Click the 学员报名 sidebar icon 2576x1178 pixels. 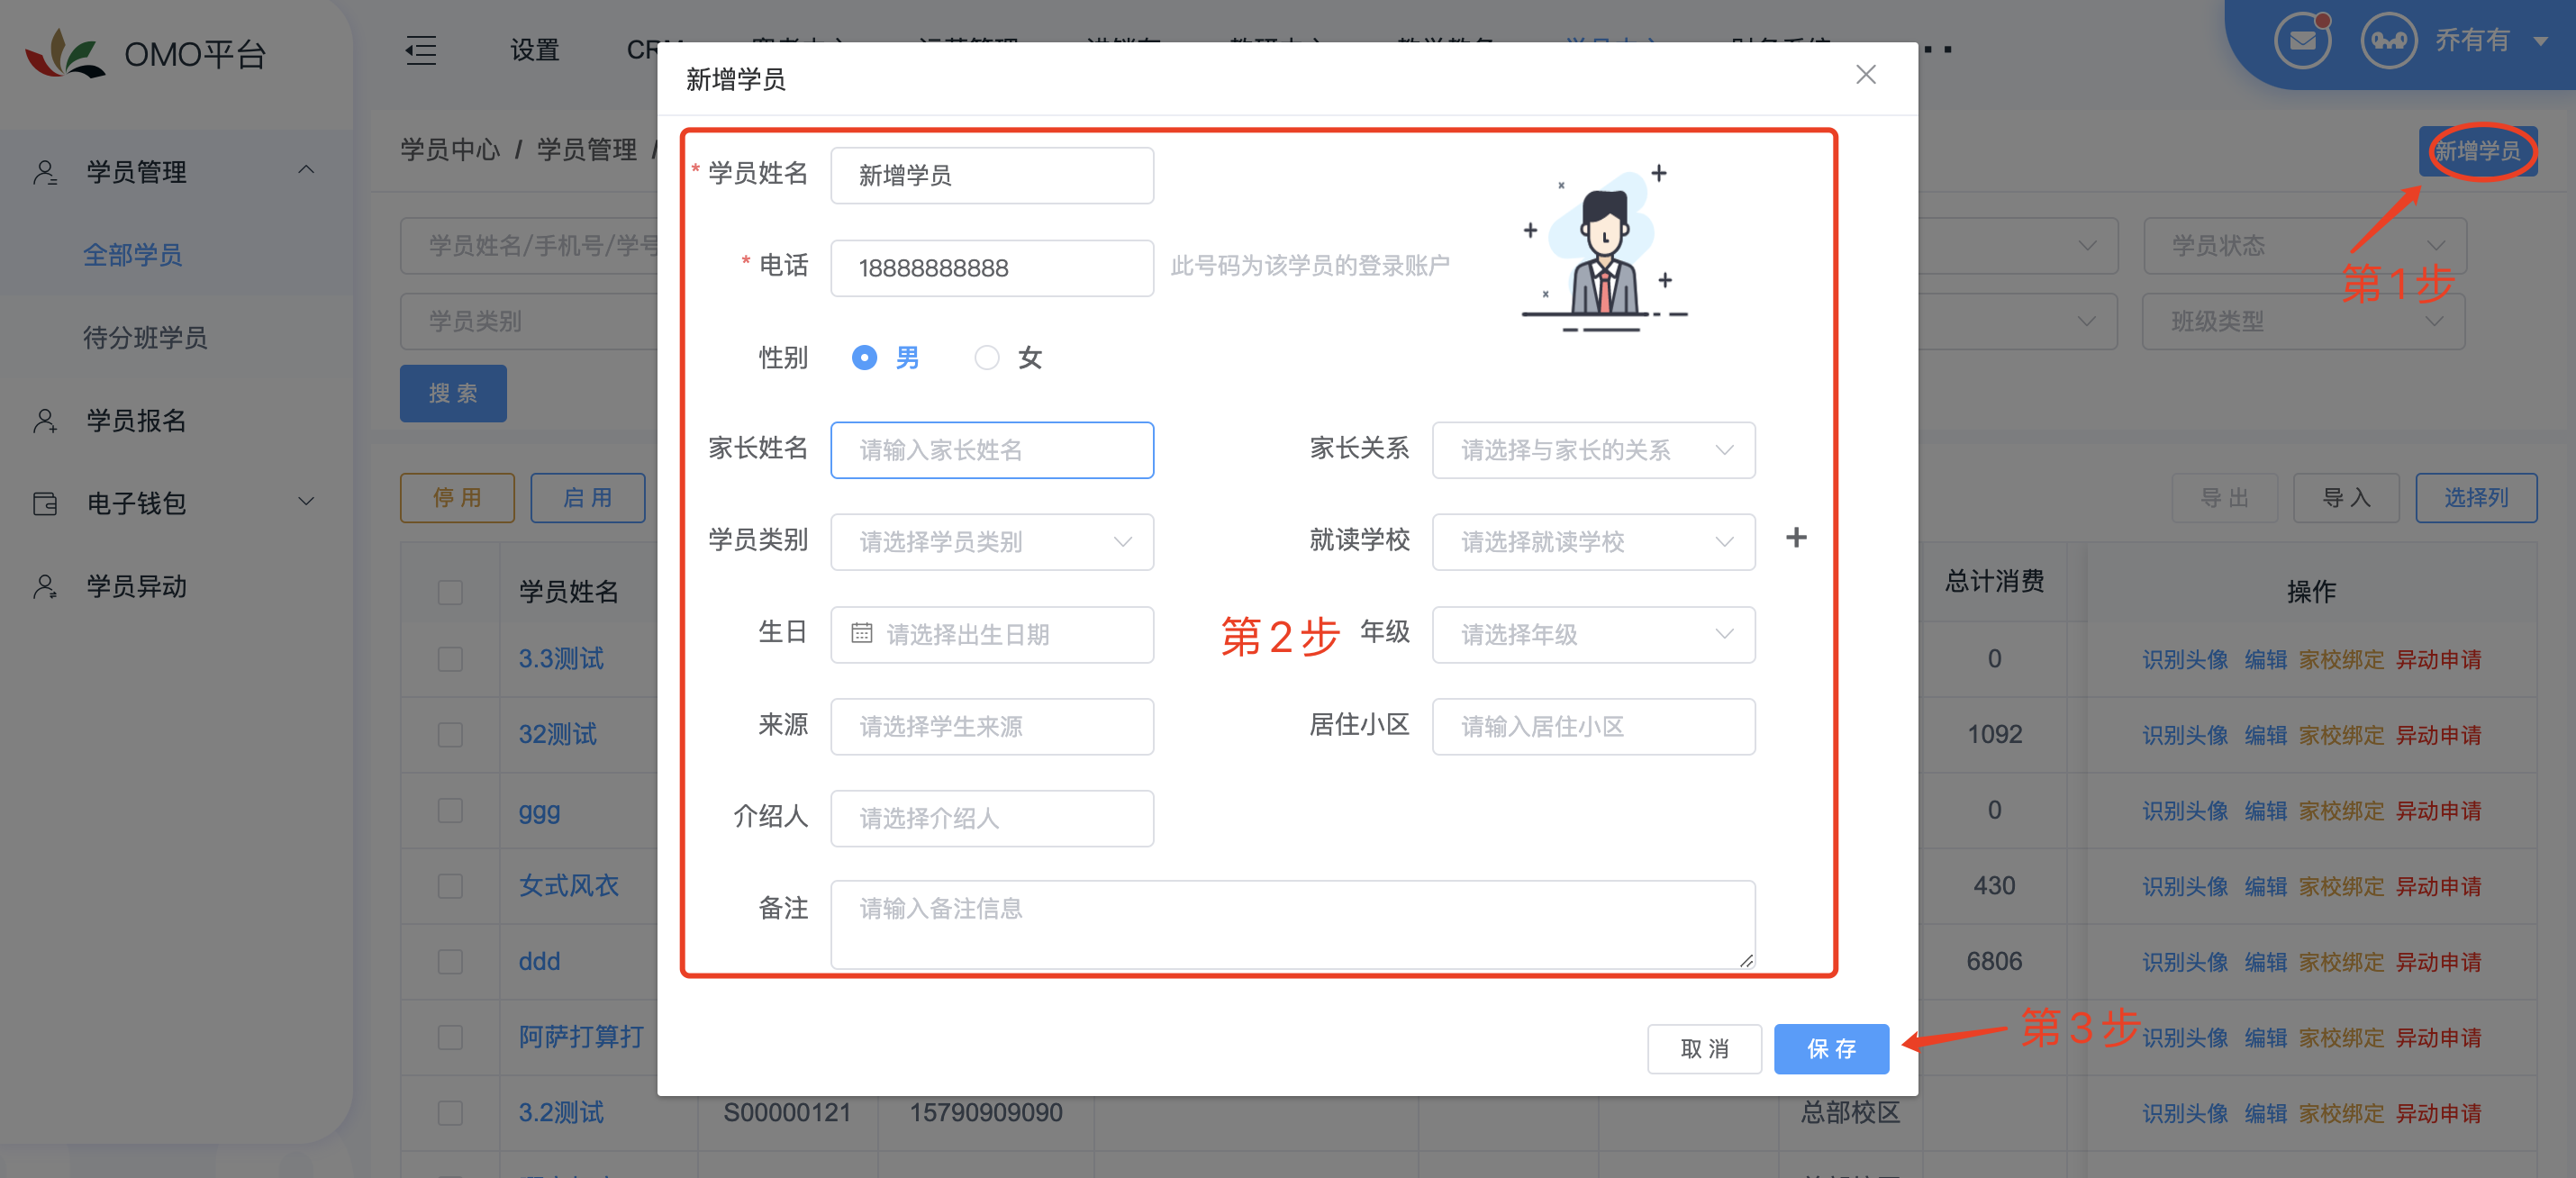coord(45,421)
